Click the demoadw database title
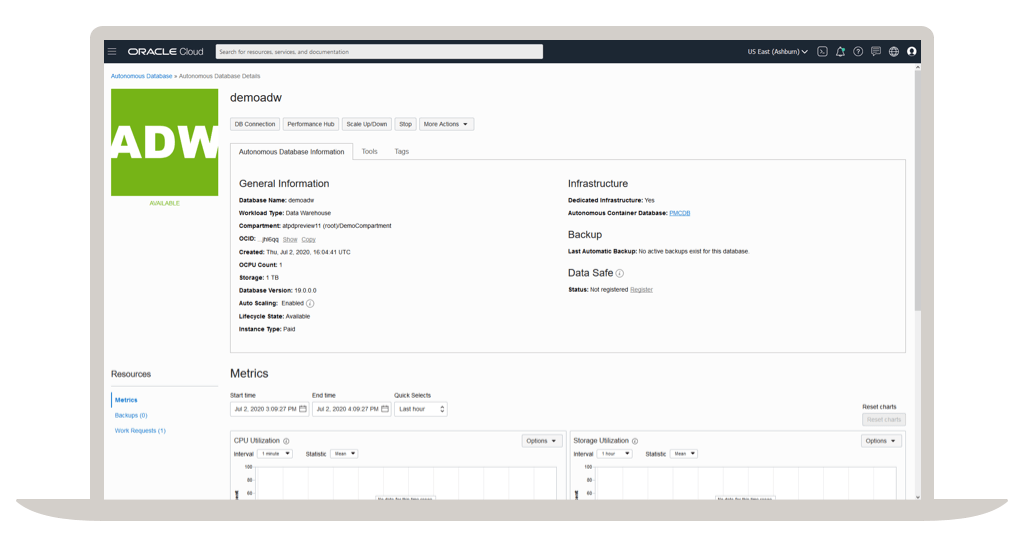 point(256,98)
